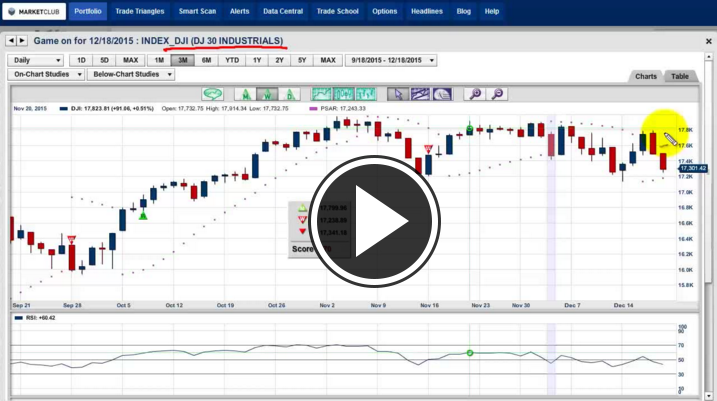Expand the On-Chart Studies dropdown
717x401 pixels.
click(x=46, y=75)
